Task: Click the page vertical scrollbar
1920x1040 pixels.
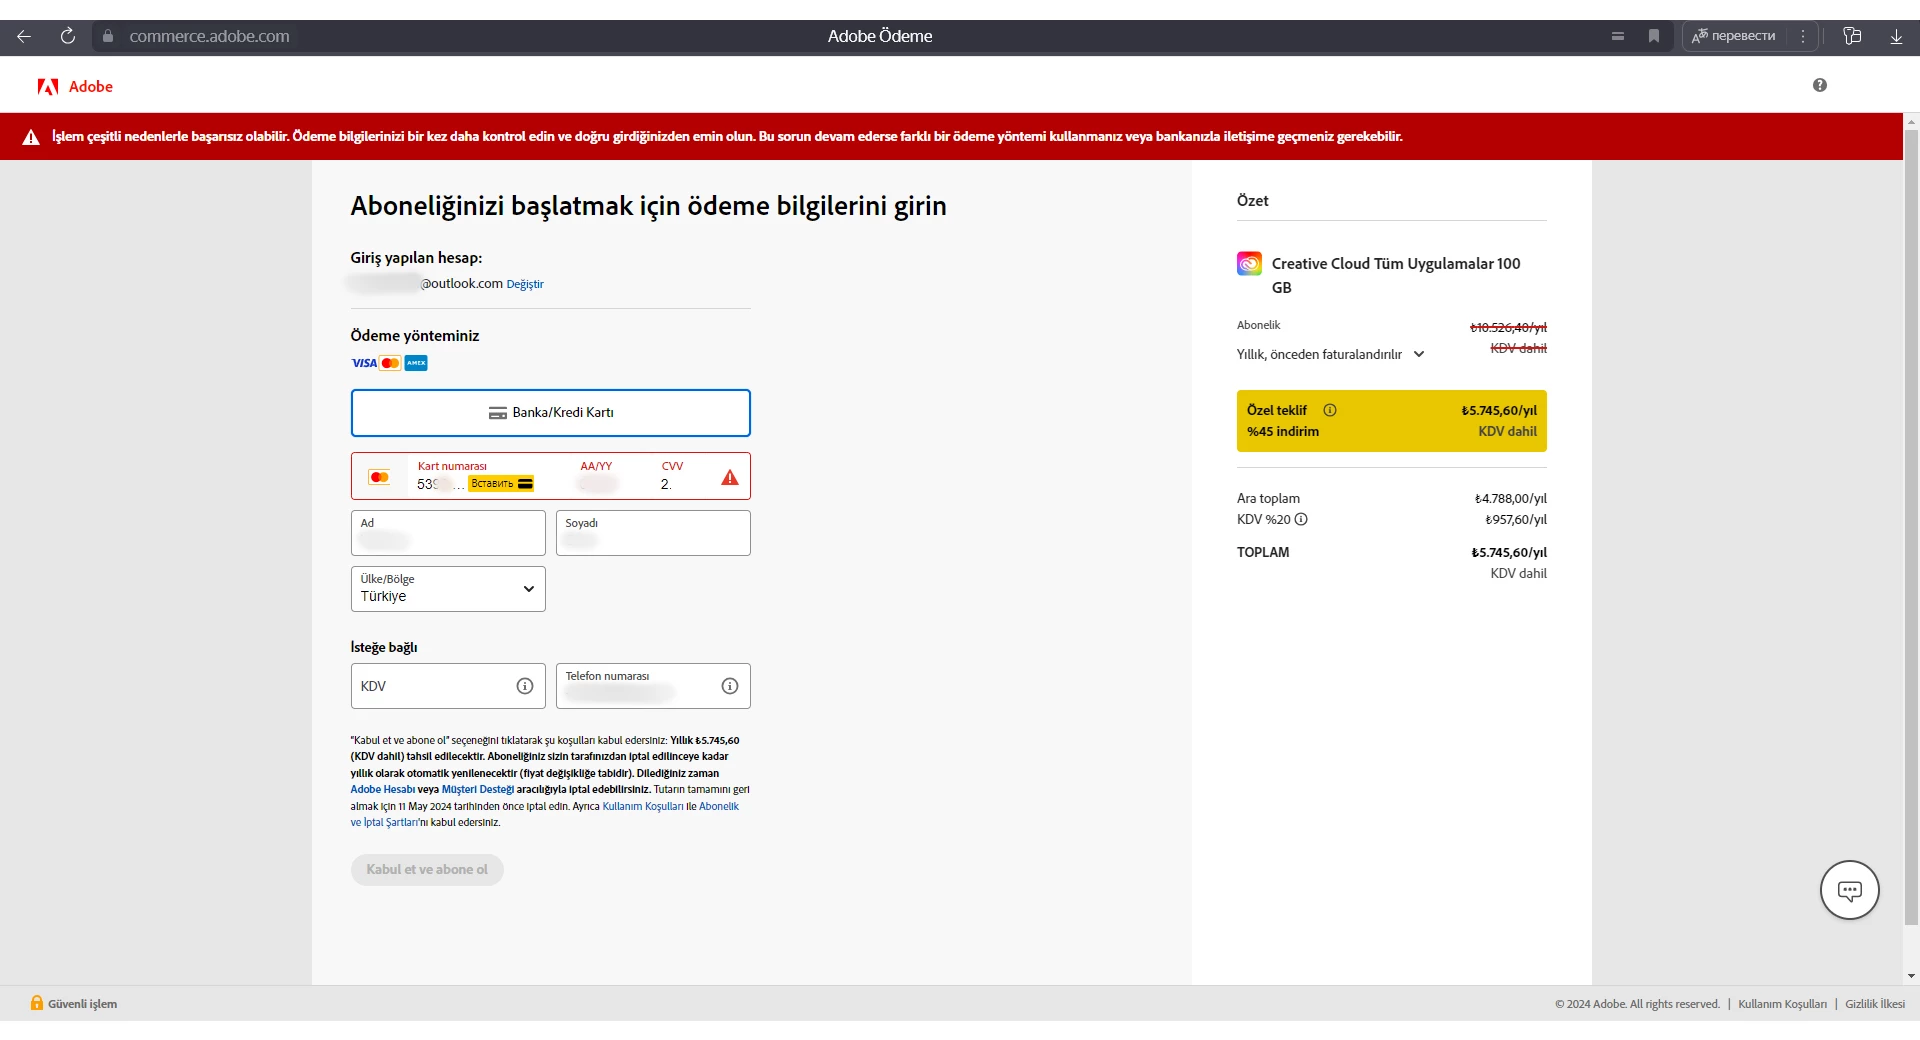Action: tap(1911, 528)
